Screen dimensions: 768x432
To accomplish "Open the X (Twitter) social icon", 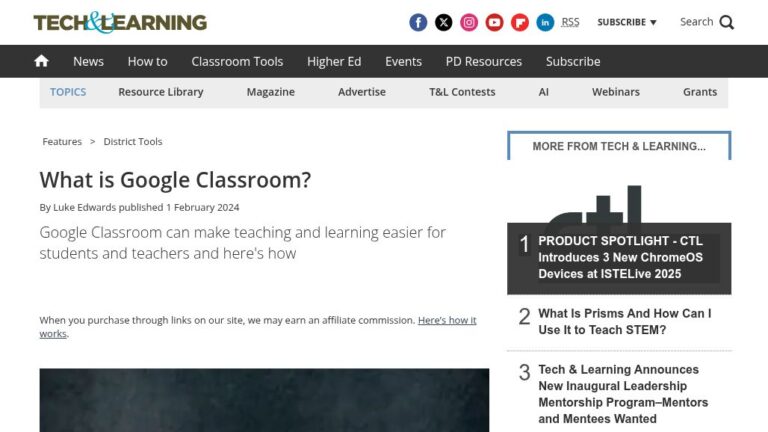I will tap(443, 23).
